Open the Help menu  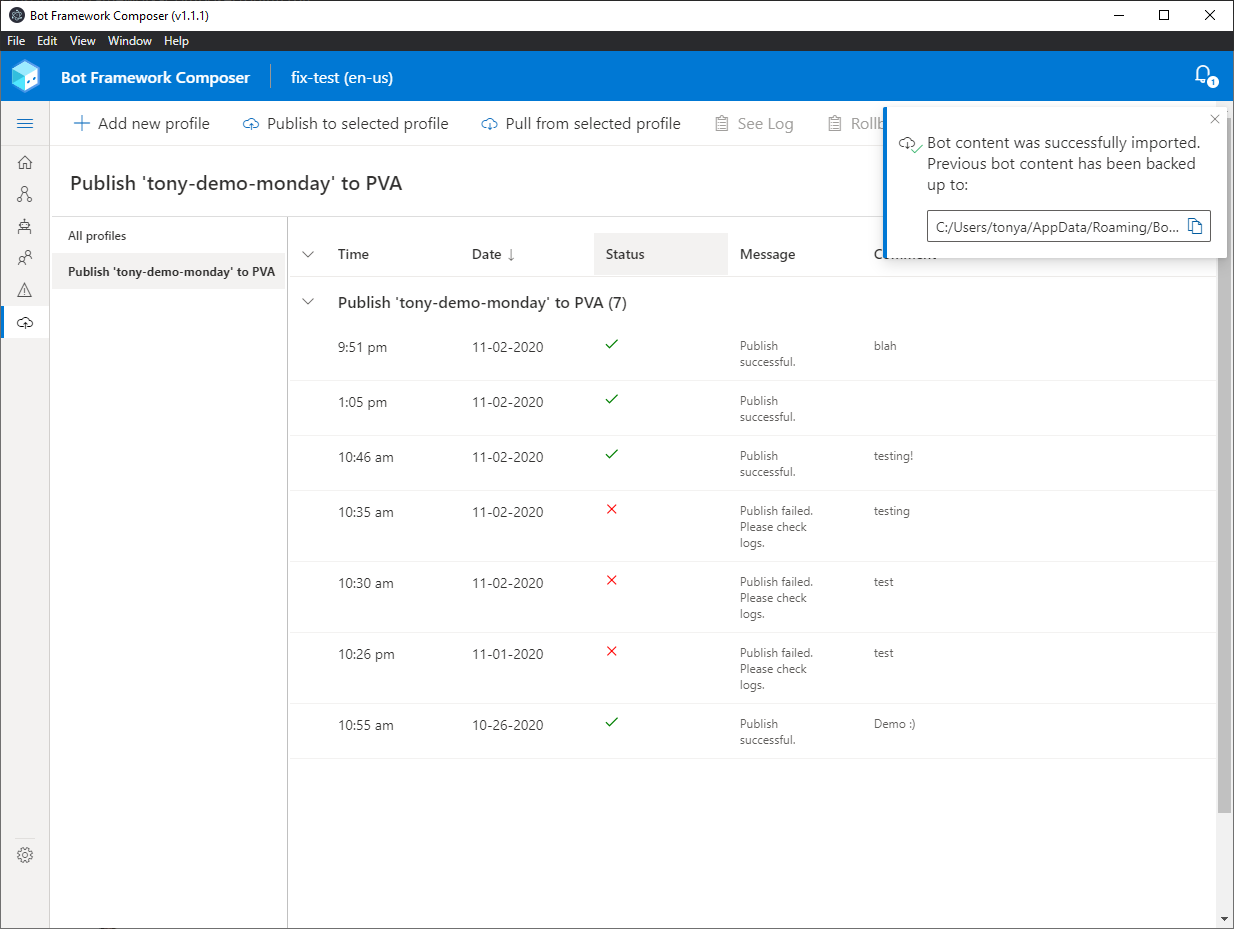point(176,41)
